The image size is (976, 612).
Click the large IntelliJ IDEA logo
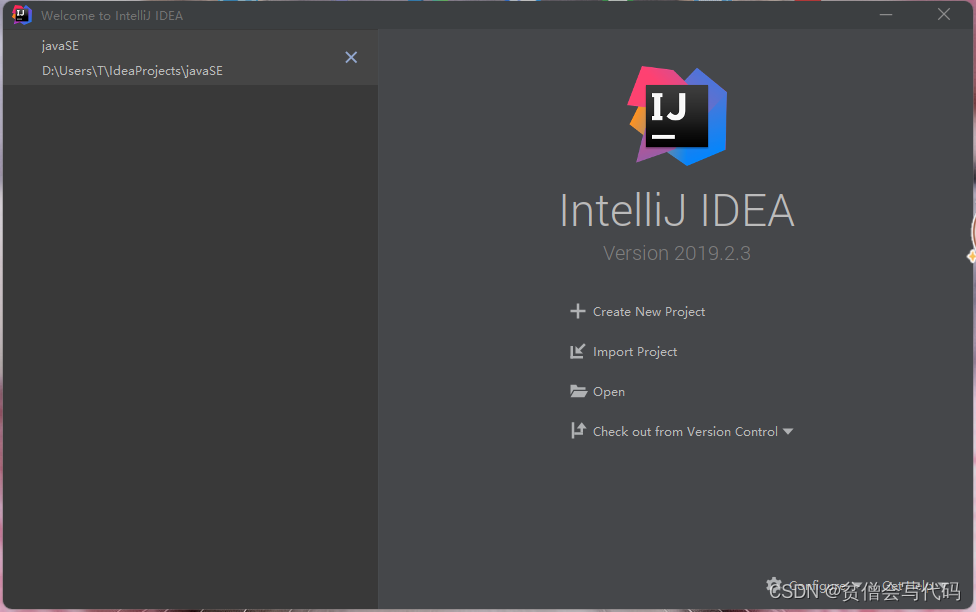tap(677, 116)
